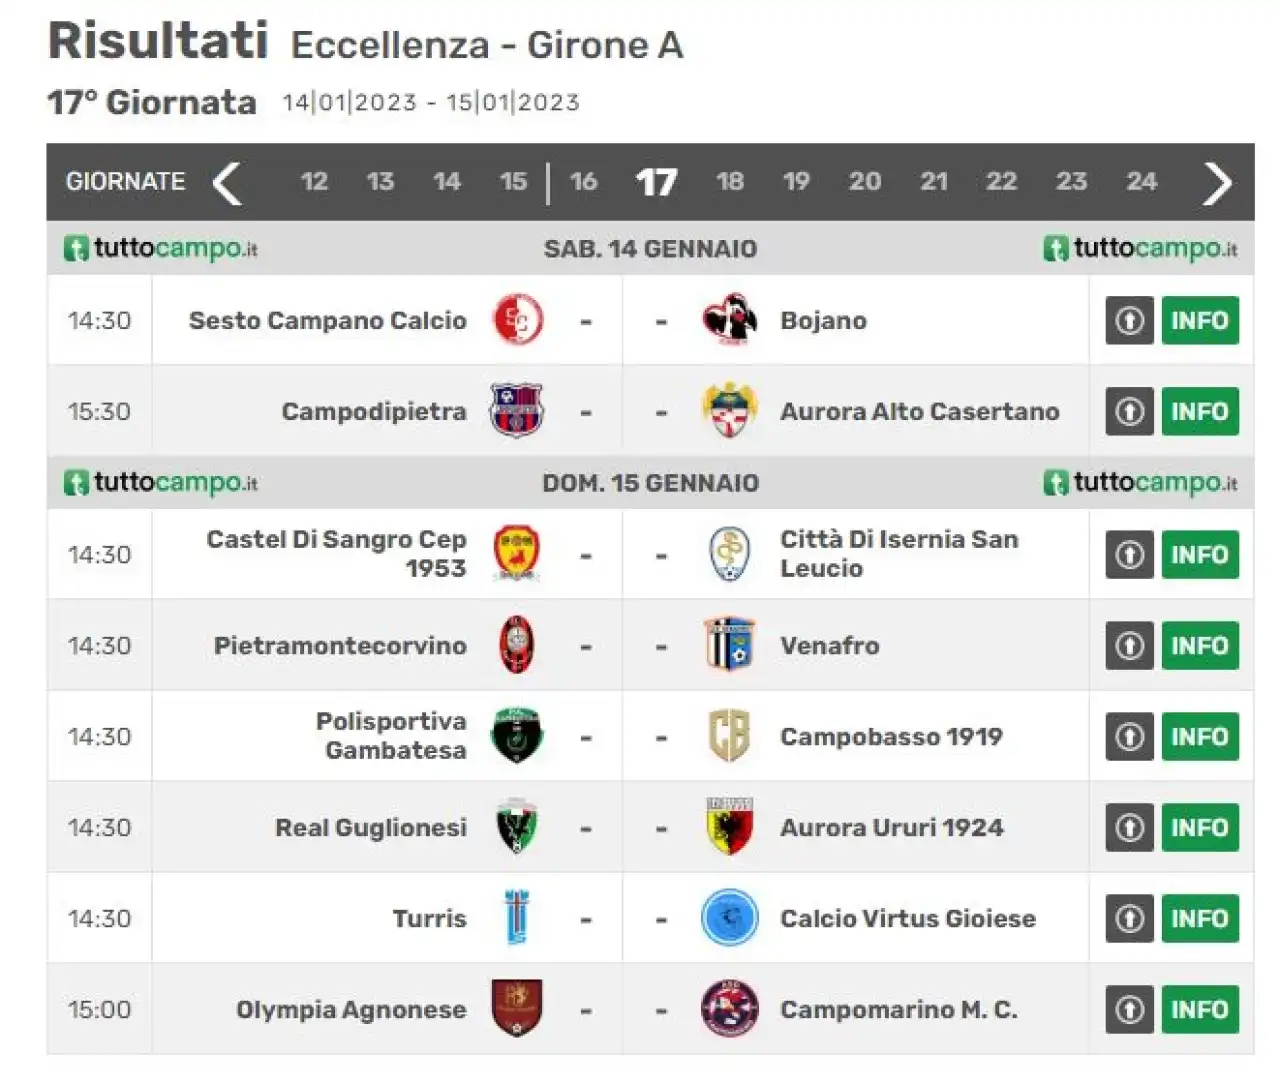Switch to giornata 16
The image size is (1280, 1084).
point(584,182)
